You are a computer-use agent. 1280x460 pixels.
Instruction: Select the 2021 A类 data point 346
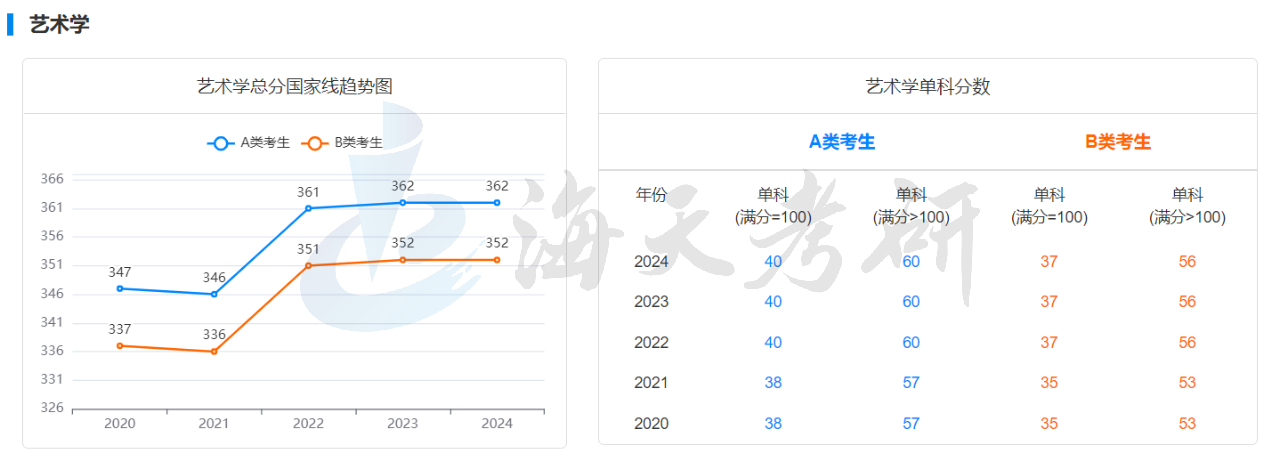pyautogui.click(x=214, y=294)
